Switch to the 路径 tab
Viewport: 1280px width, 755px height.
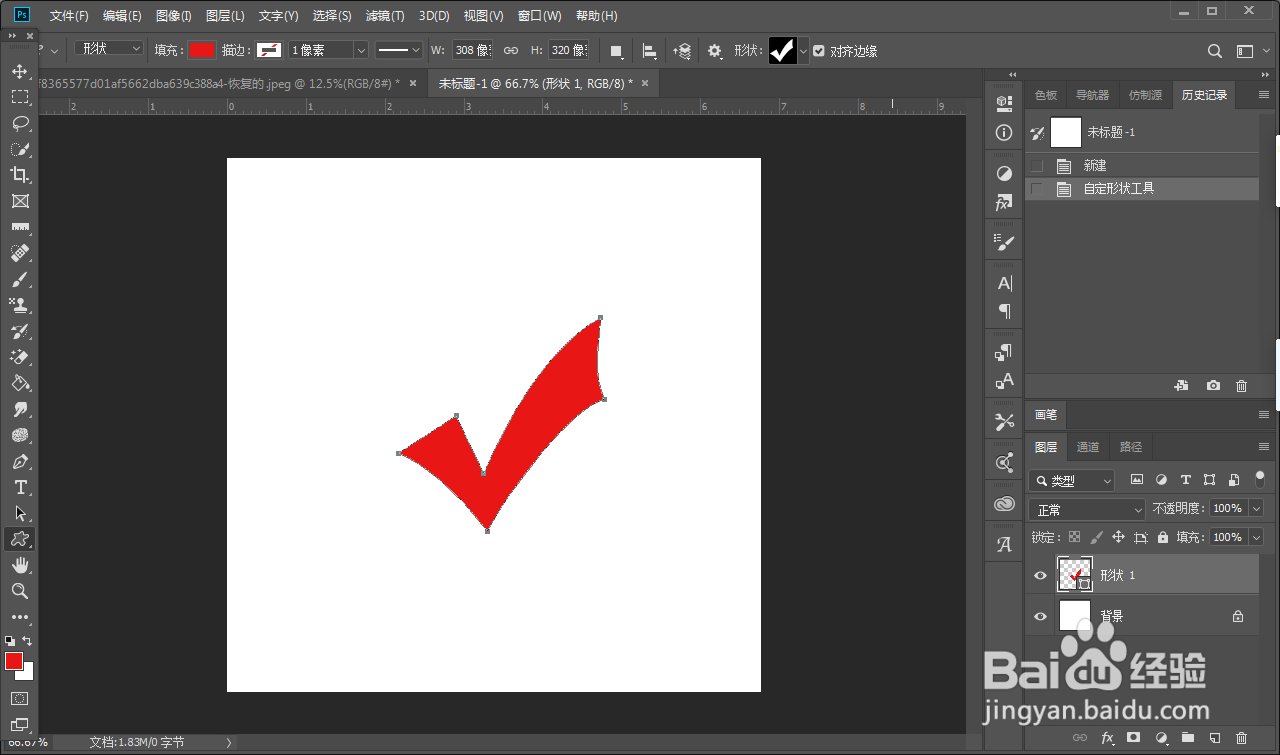[x=1131, y=447]
